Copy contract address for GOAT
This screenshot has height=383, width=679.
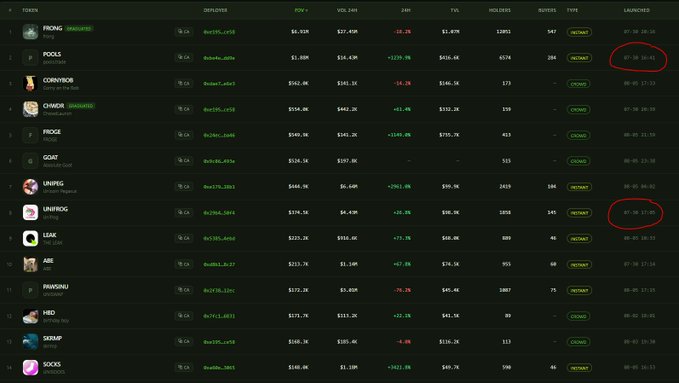pos(184,160)
